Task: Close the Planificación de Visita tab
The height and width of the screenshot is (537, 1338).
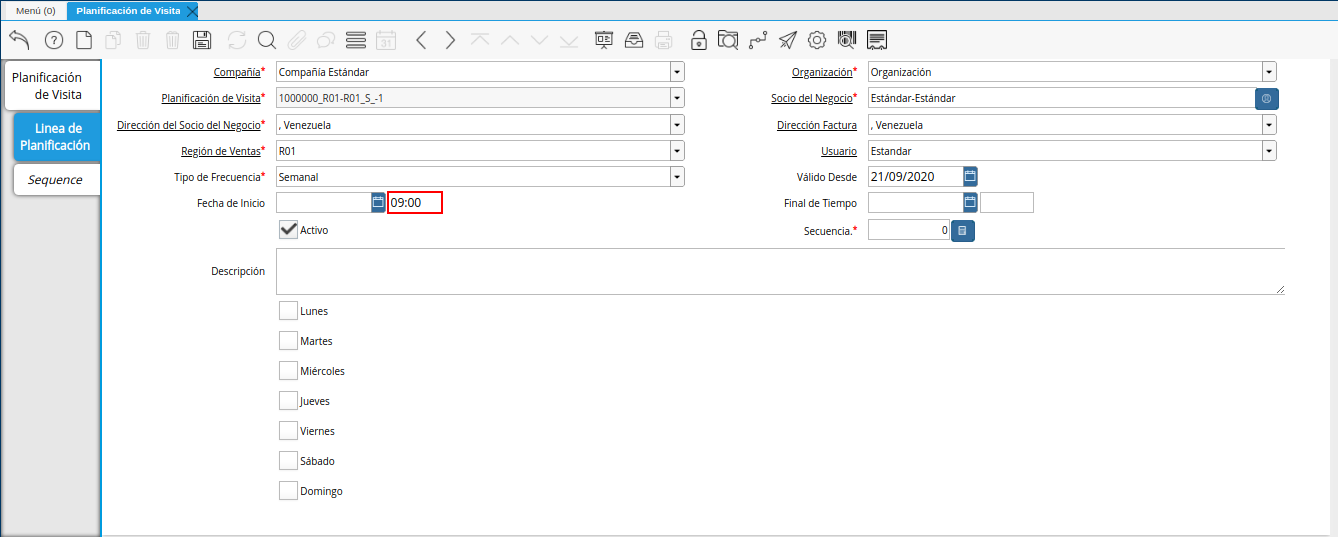Action: pyautogui.click(x=192, y=10)
